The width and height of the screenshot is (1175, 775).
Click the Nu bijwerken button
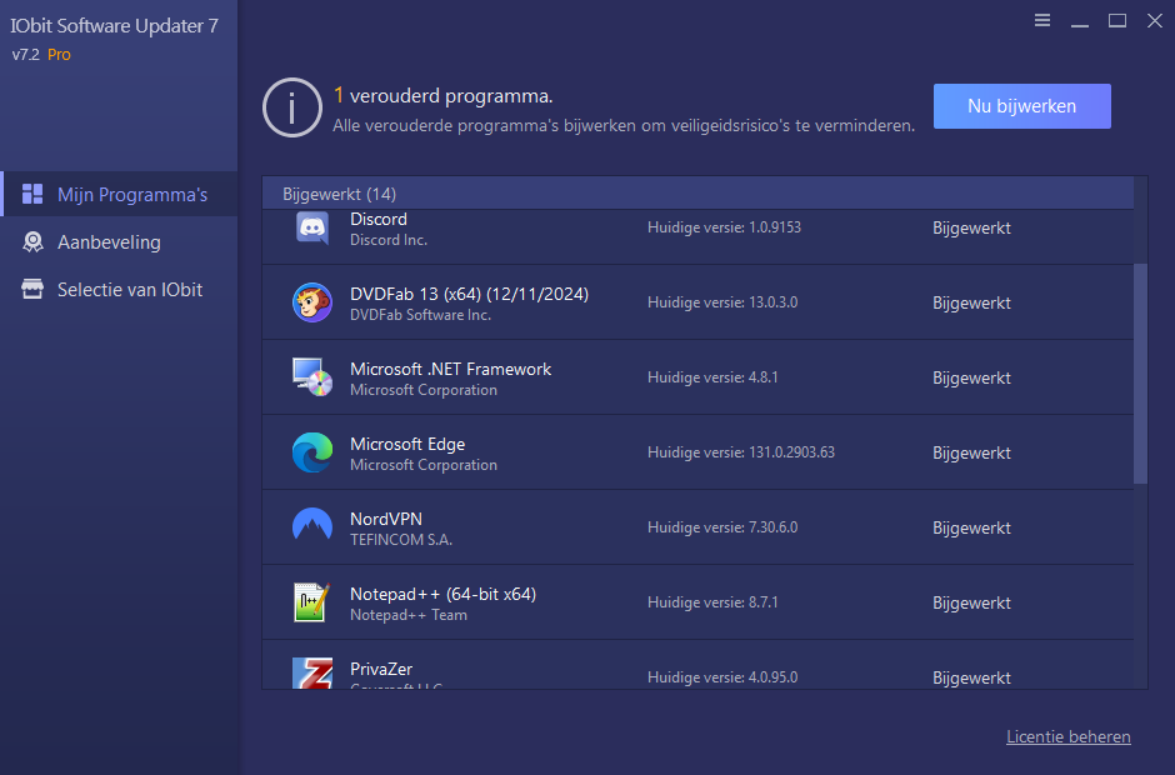(1021, 106)
